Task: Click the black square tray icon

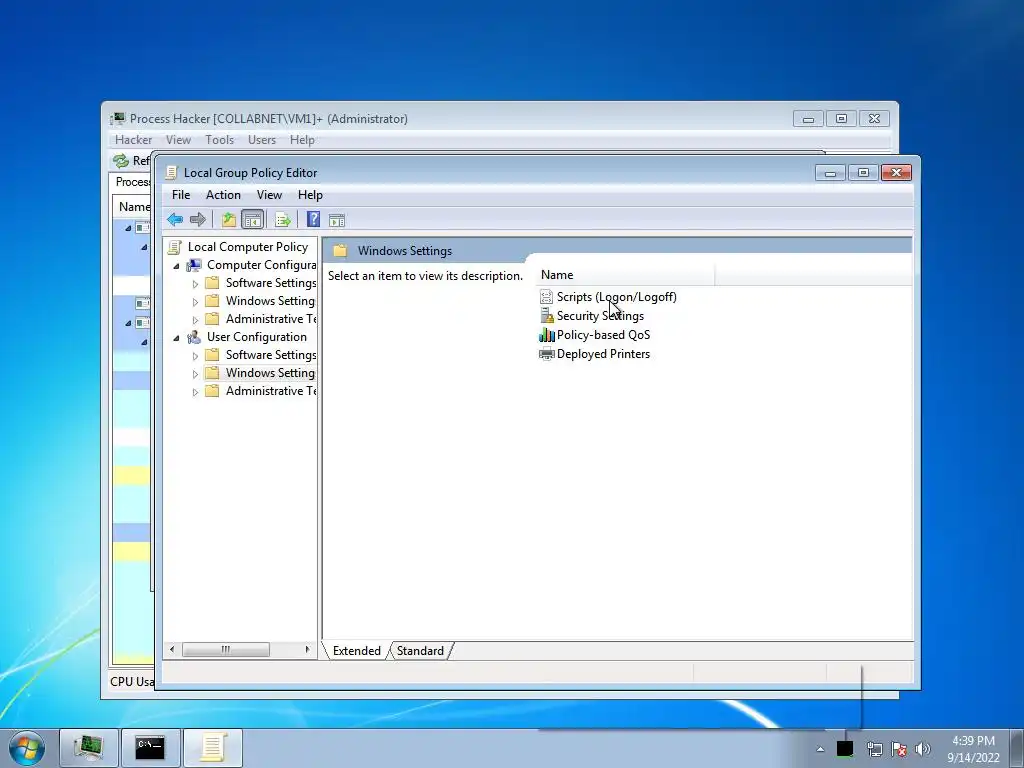Action: (845, 748)
